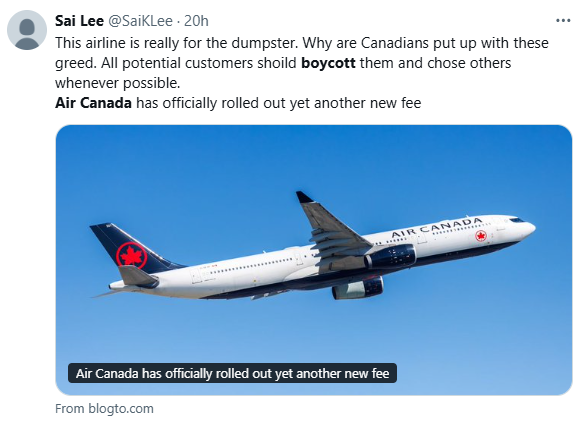Click the plane's raised wing tip in the photo
The height and width of the screenshot is (421, 586).
click(x=303, y=197)
